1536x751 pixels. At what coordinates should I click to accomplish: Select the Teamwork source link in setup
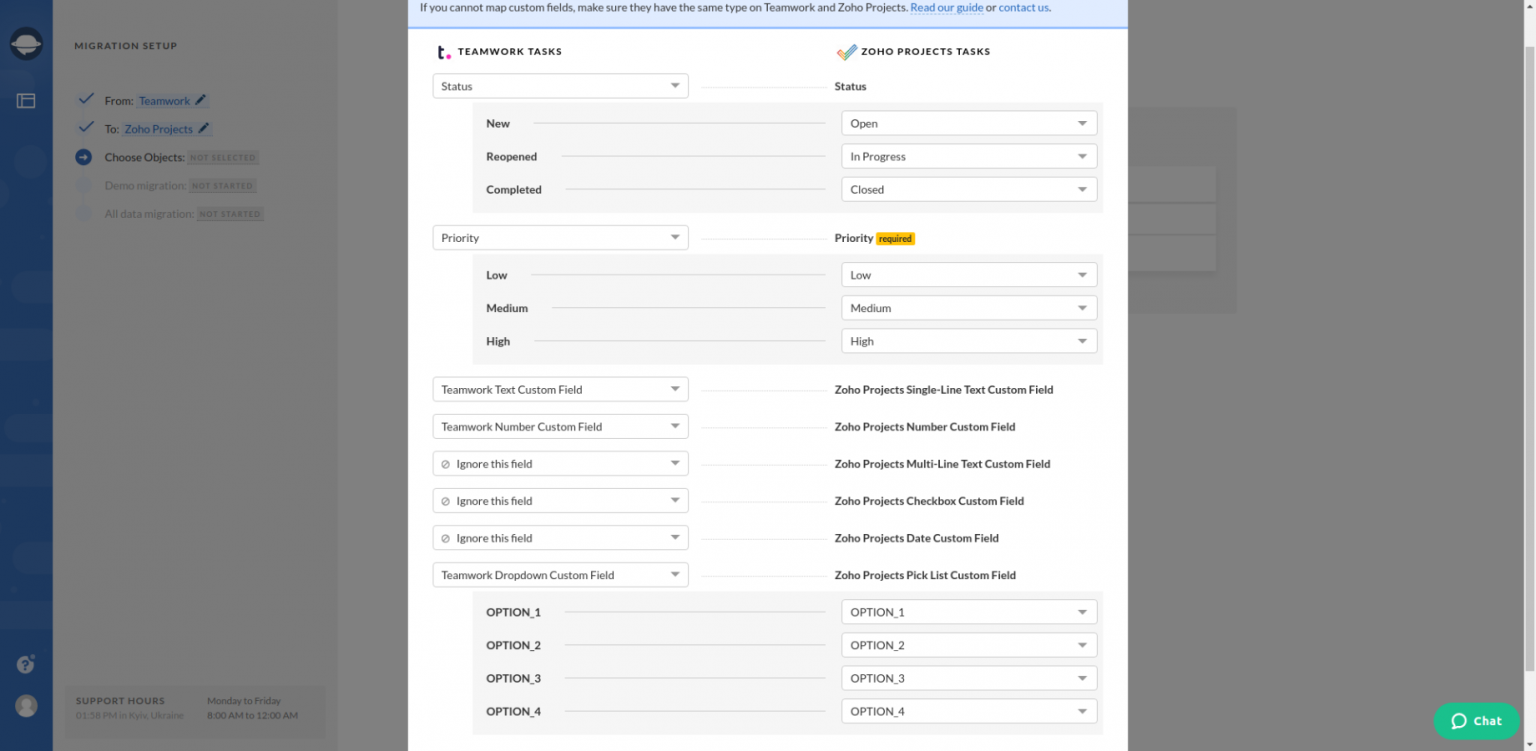click(164, 101)
